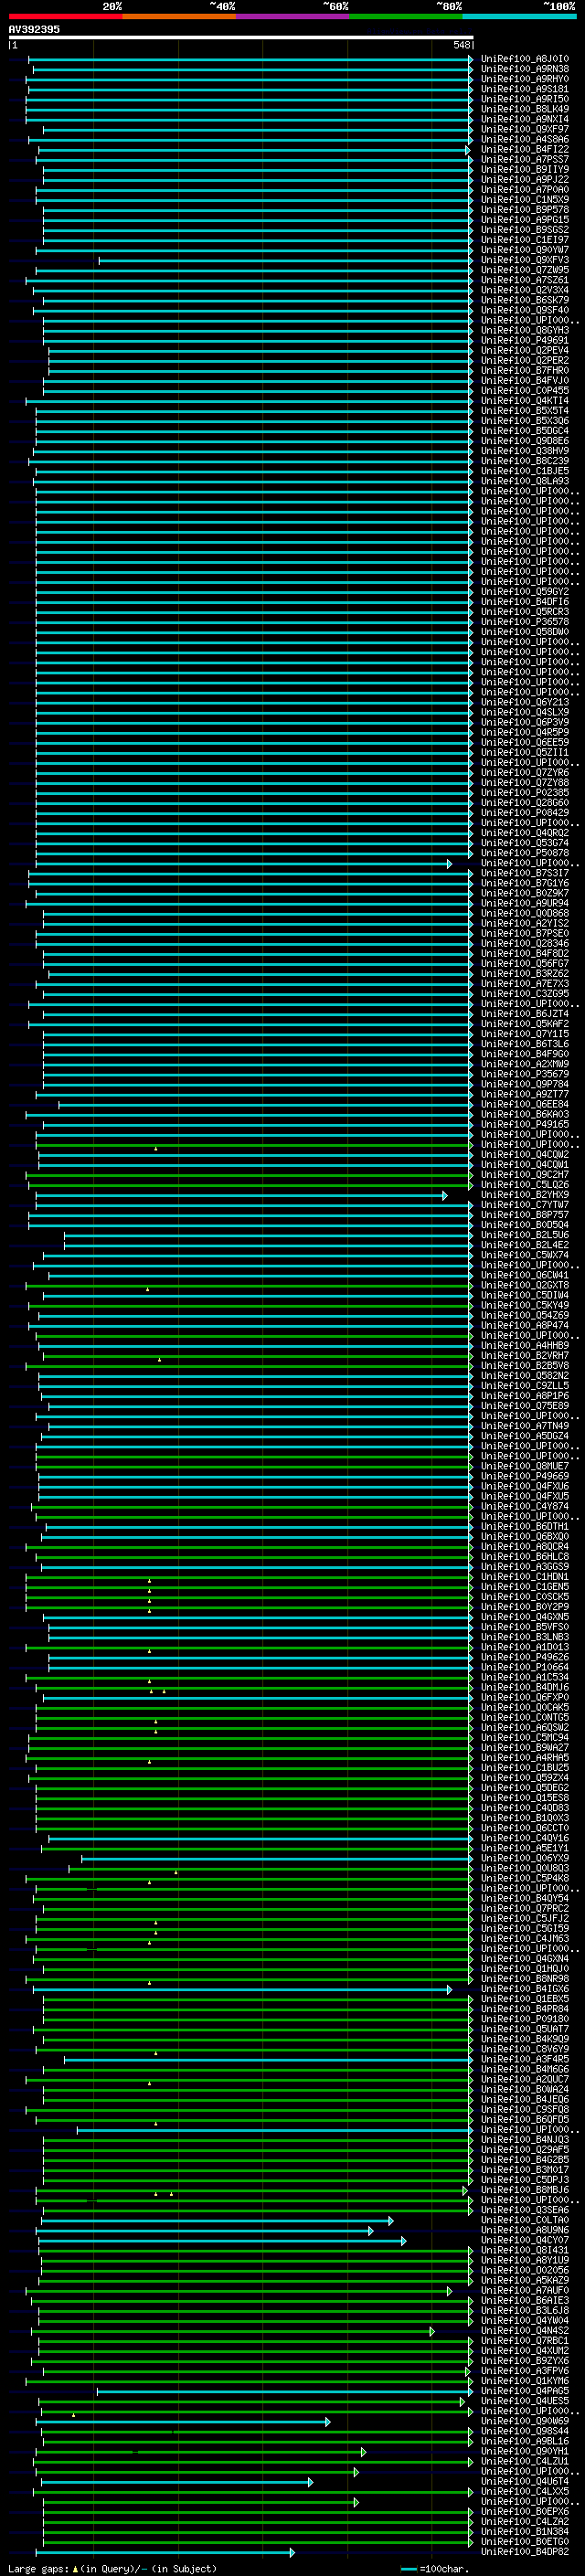585x2576 pixels.
Task: Select the UniRef100_A8P474 label
Action: point(525,1325)
